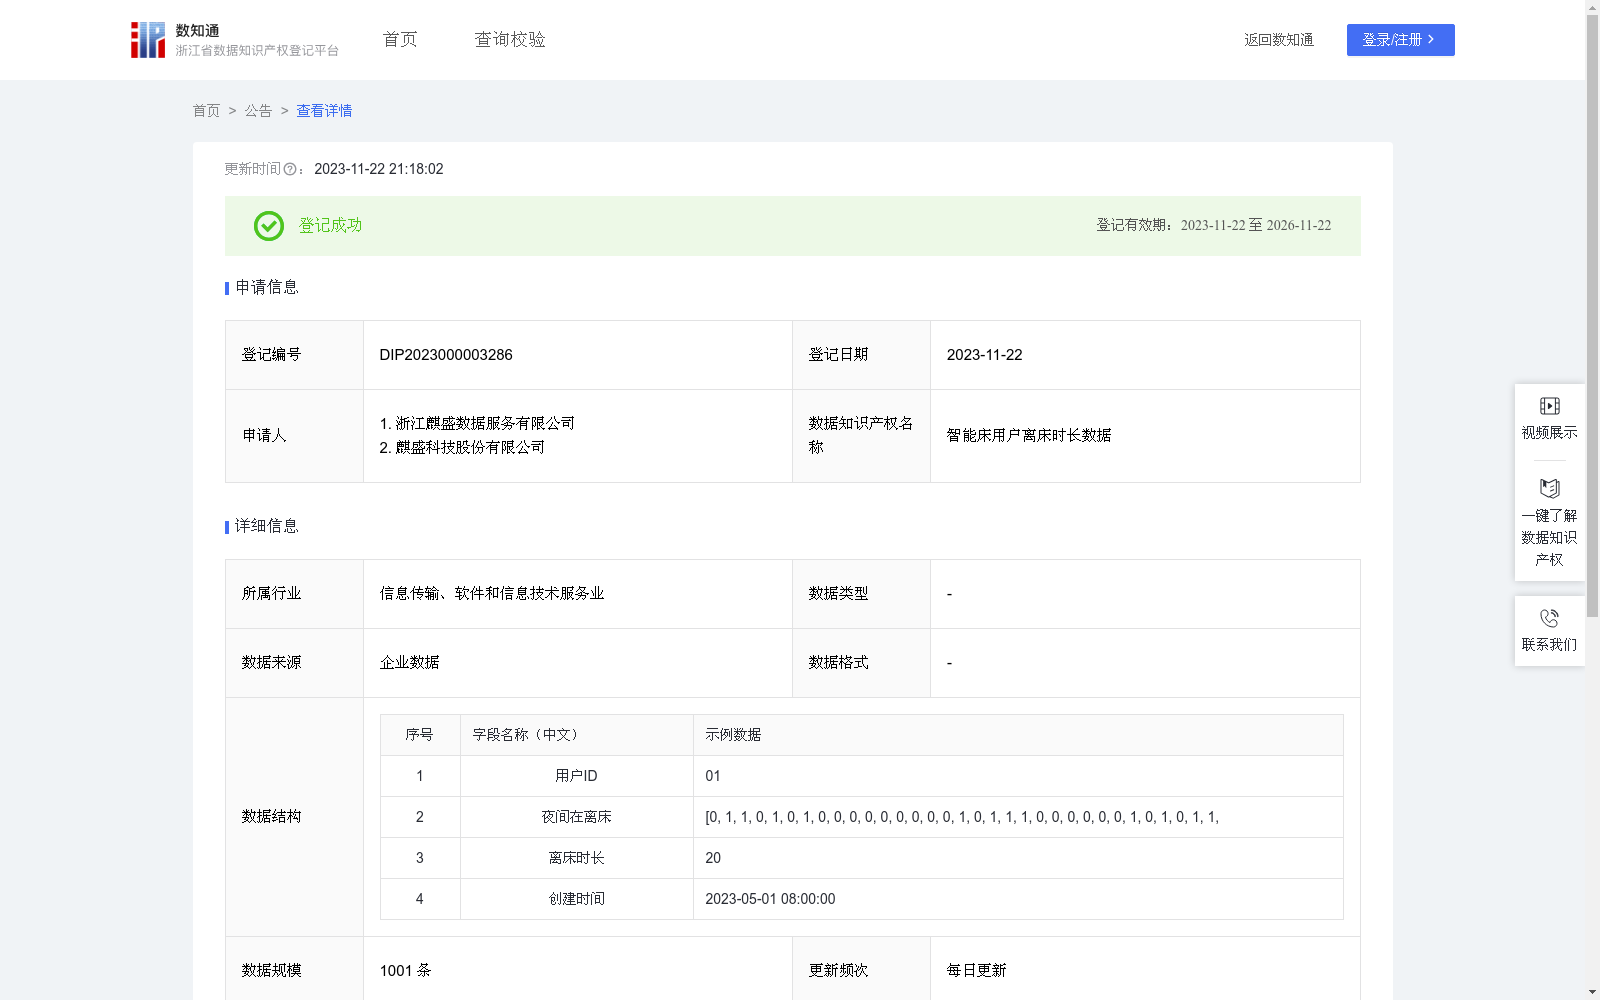Click the 申请信息 section heading
Screen dimensions: 1600x1000
pos(266,288)
